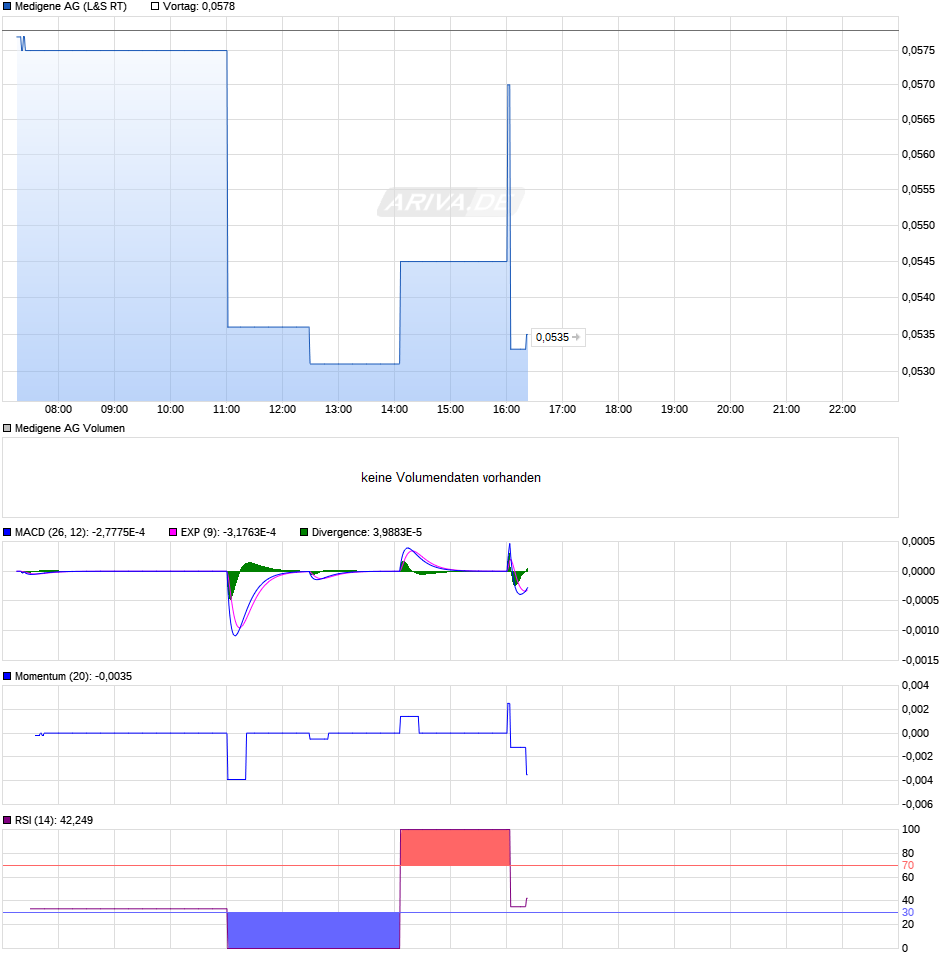Click the 0,0530 price axis label
The height and width of the screenshot is (958, 940).
click(918, 371)
